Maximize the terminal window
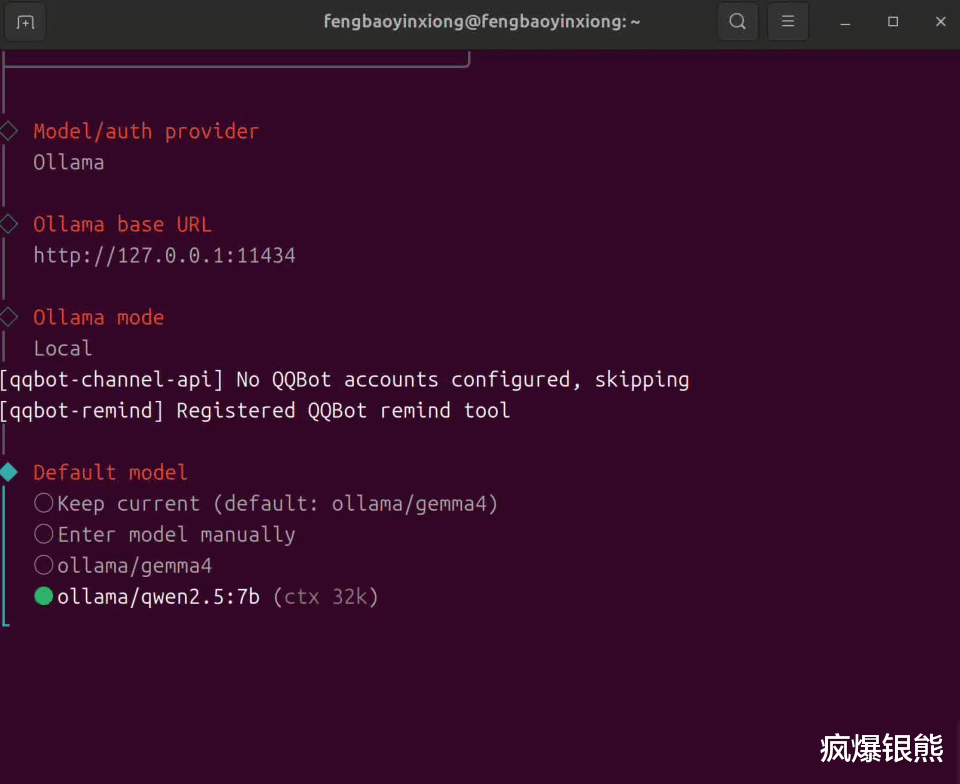This screenshot has width=960, height=784. point(893,22)
